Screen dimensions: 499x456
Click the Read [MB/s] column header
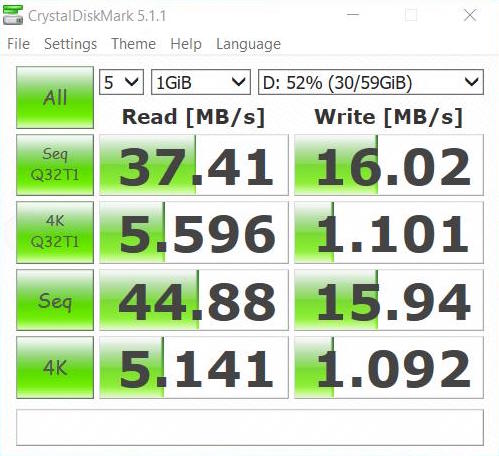click(193, 117)
